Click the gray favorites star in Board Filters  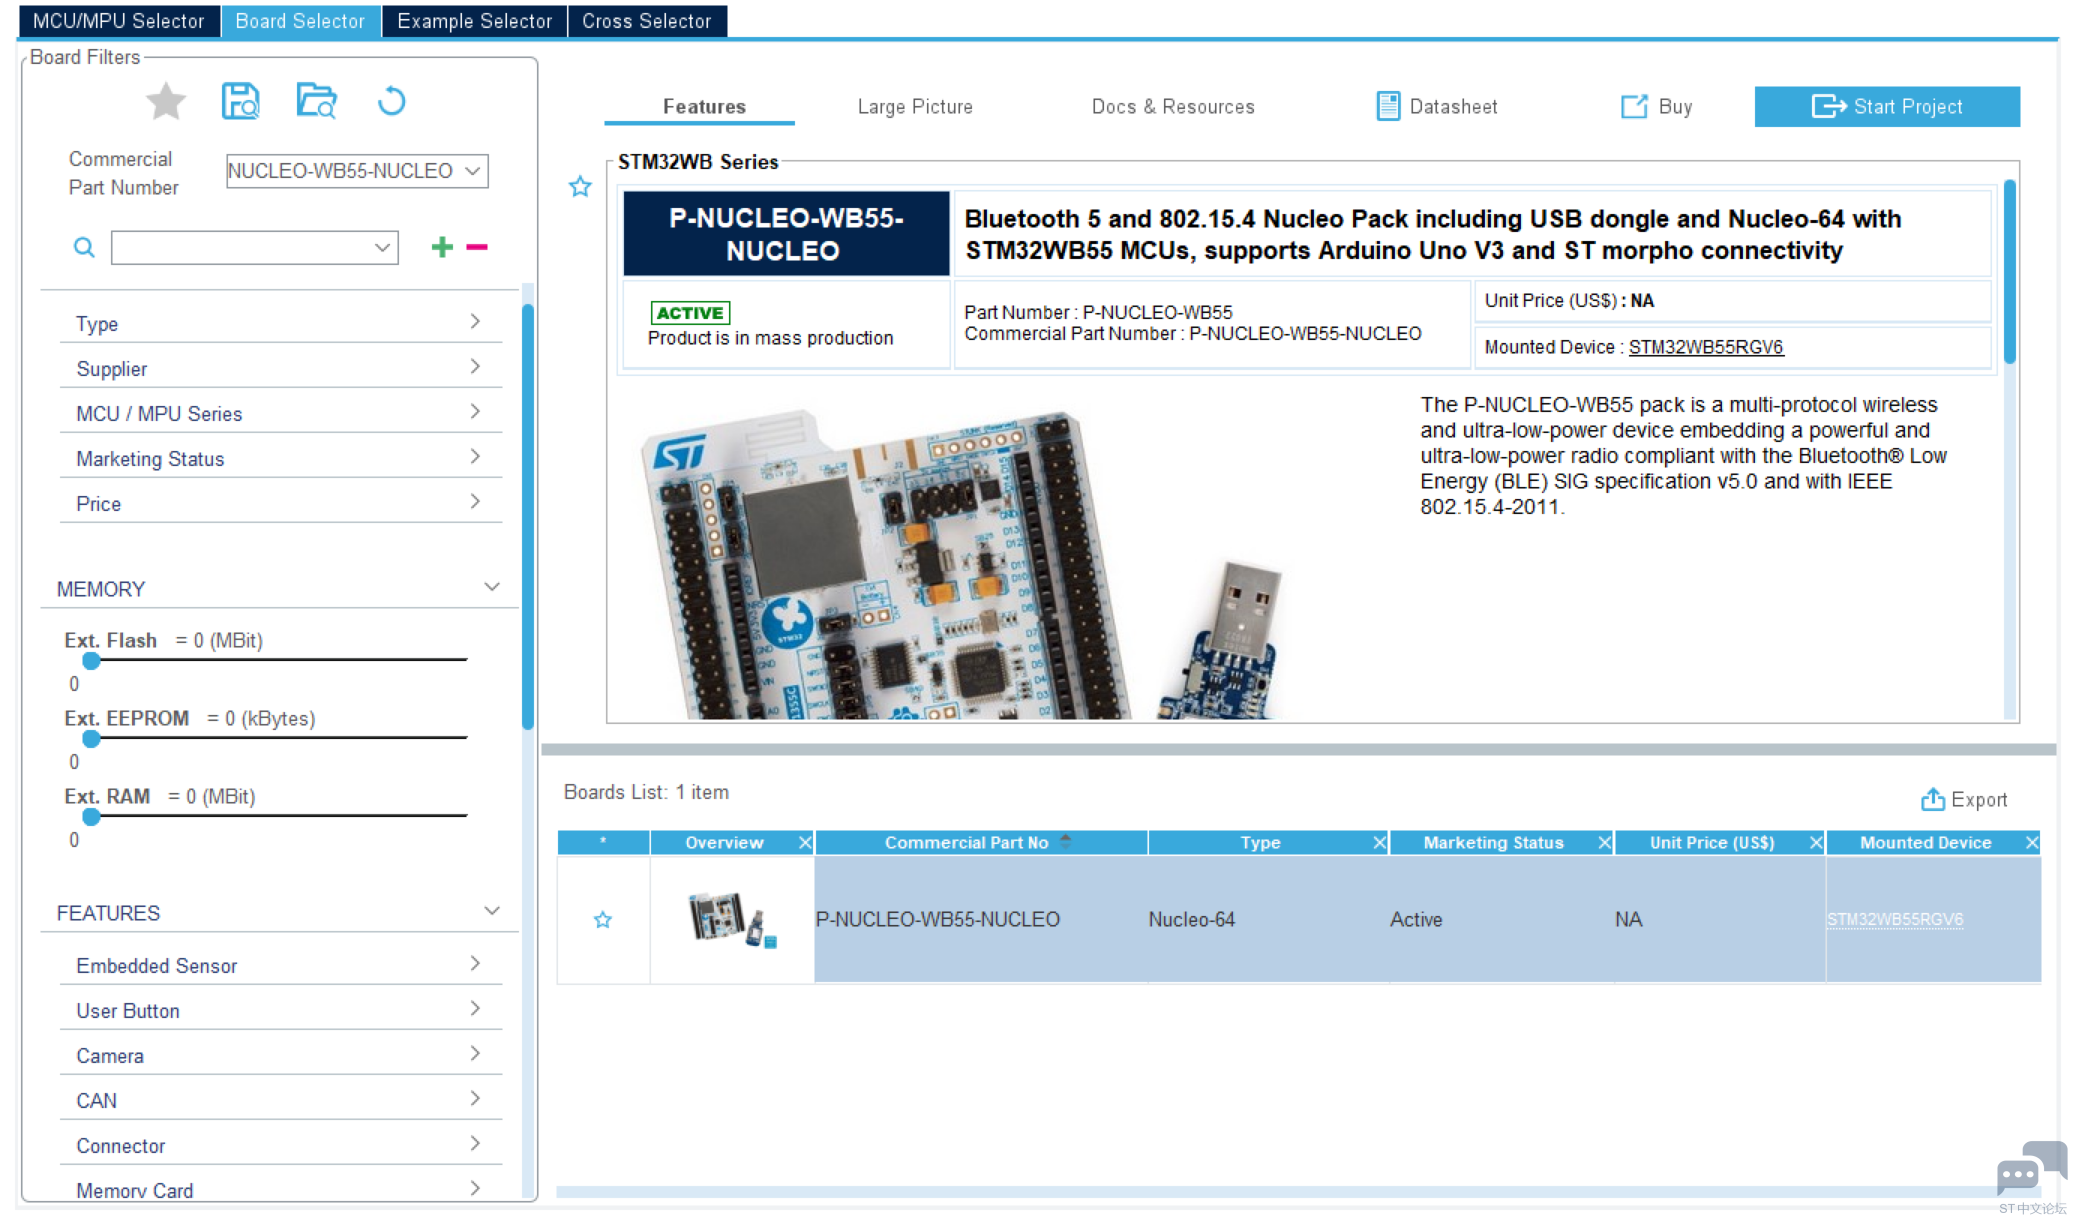(166, 101)
